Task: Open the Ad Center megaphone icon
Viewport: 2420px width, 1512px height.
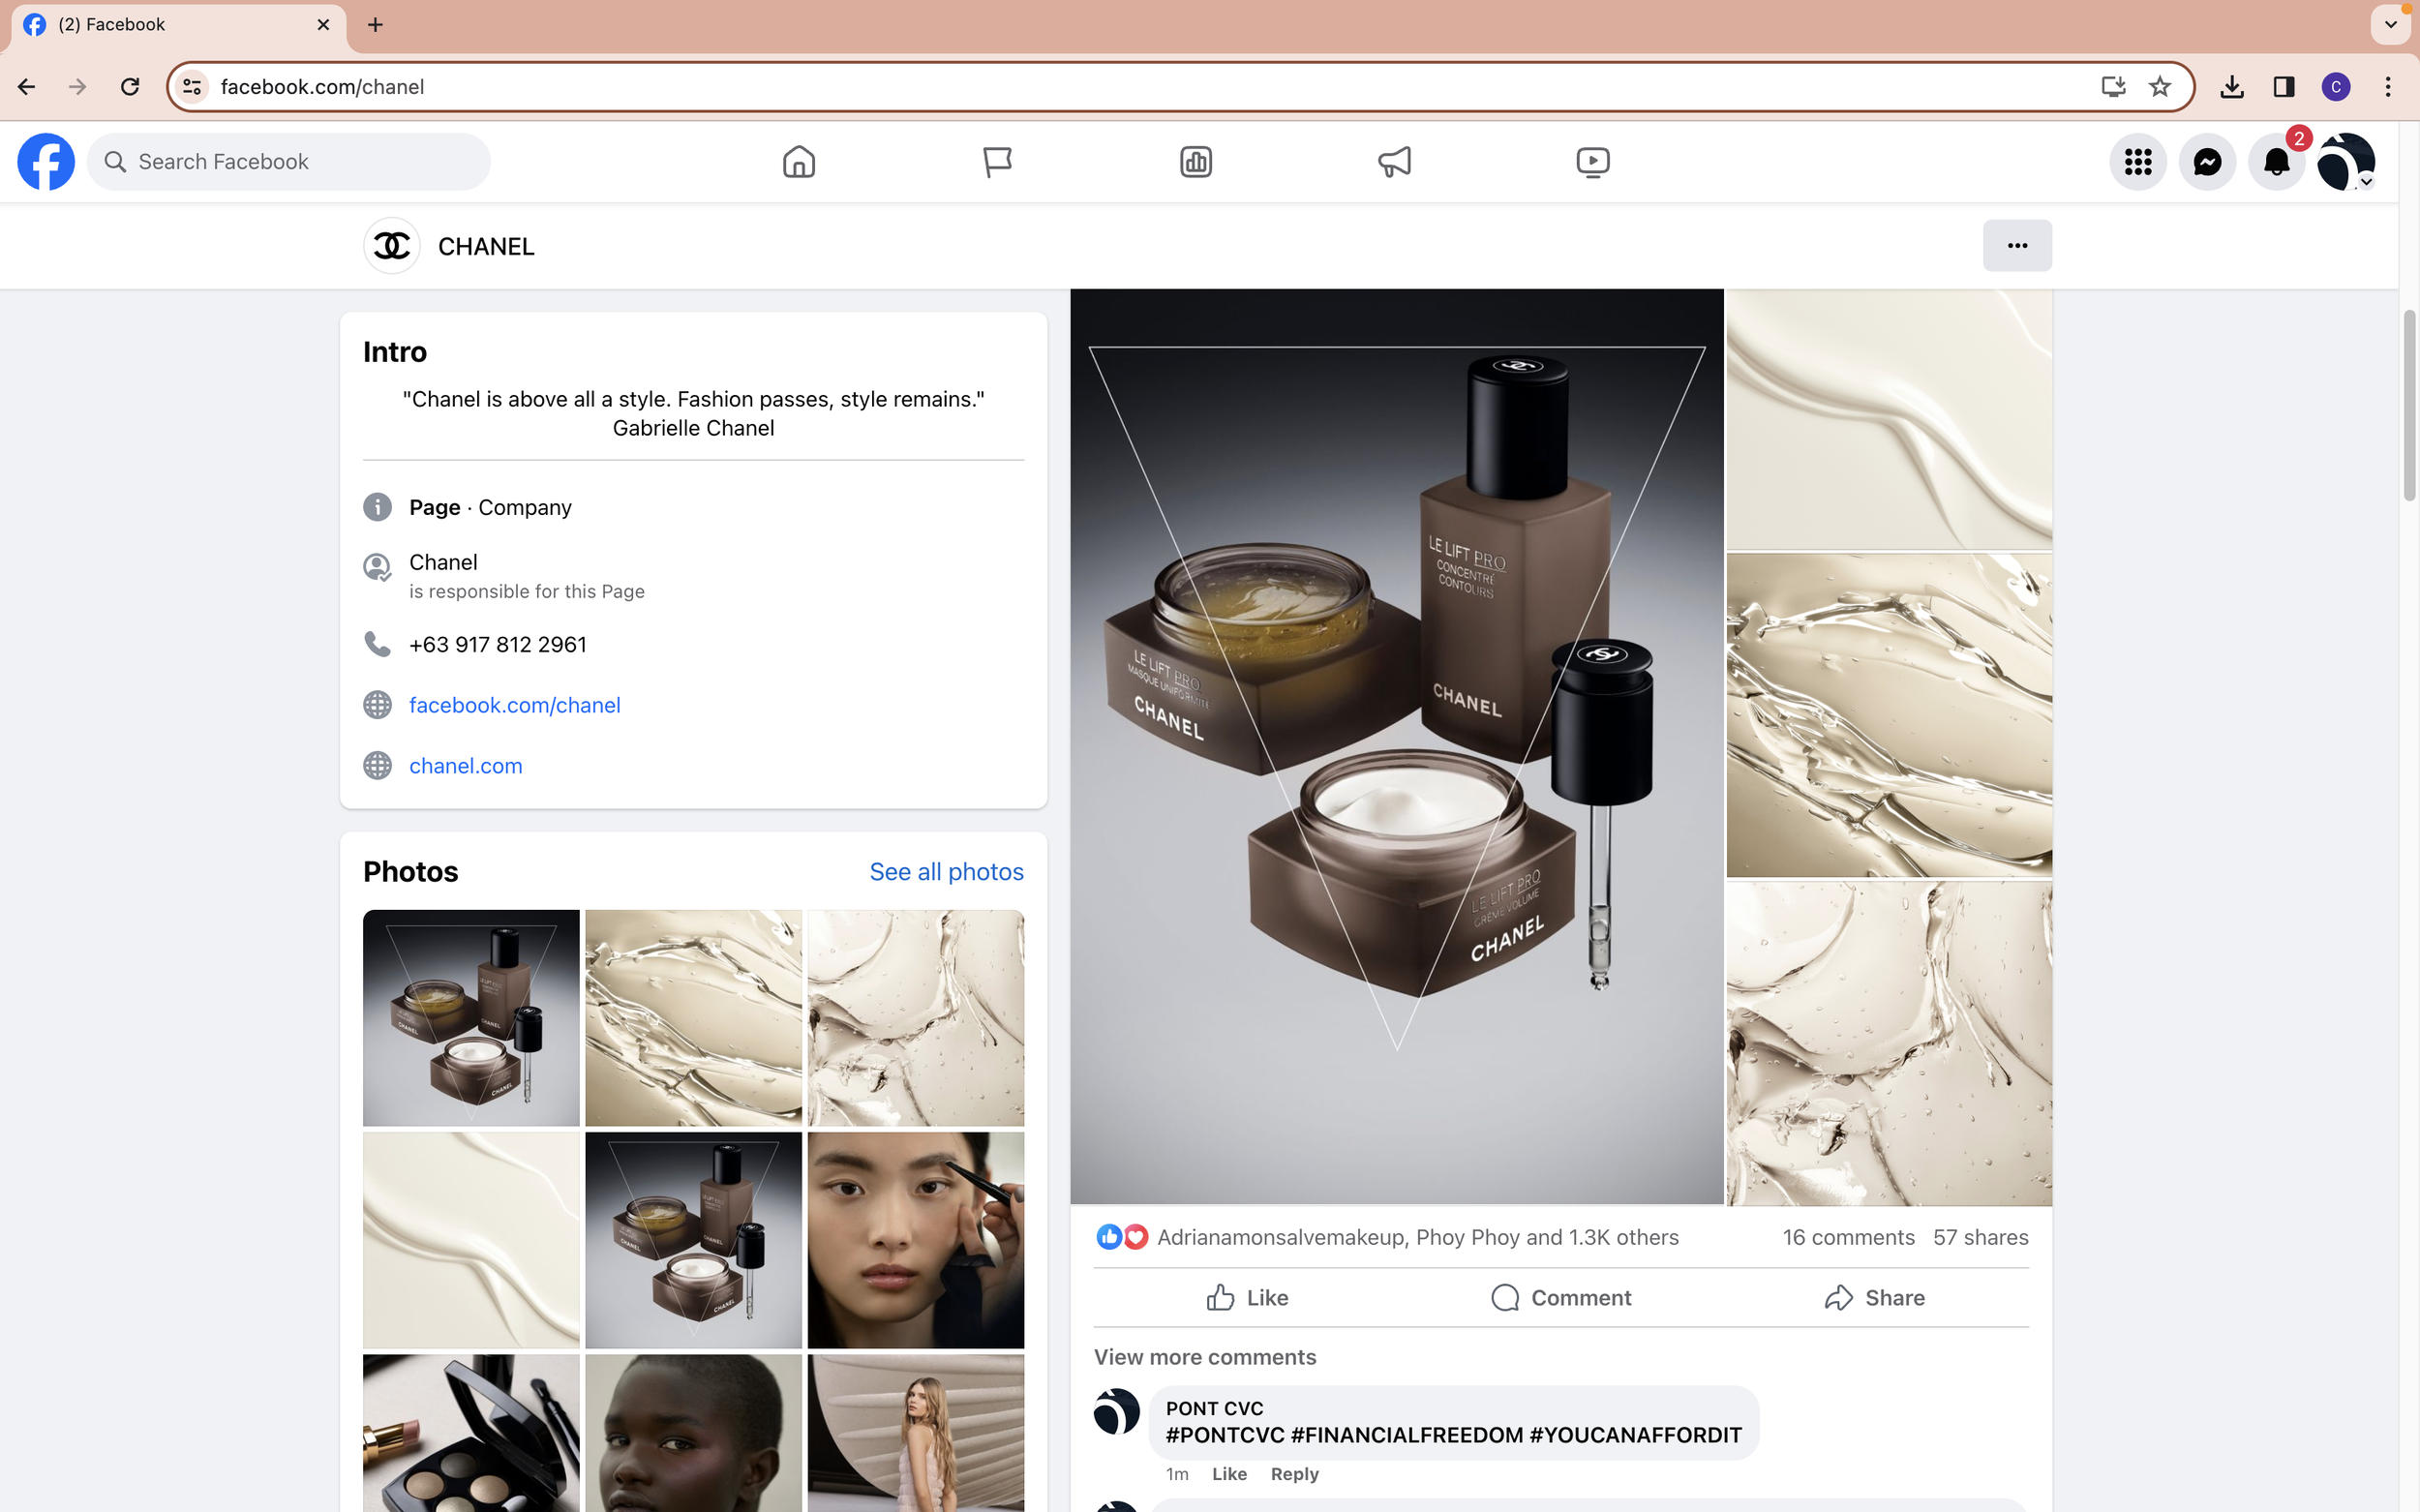Action: click(1394, 162)
